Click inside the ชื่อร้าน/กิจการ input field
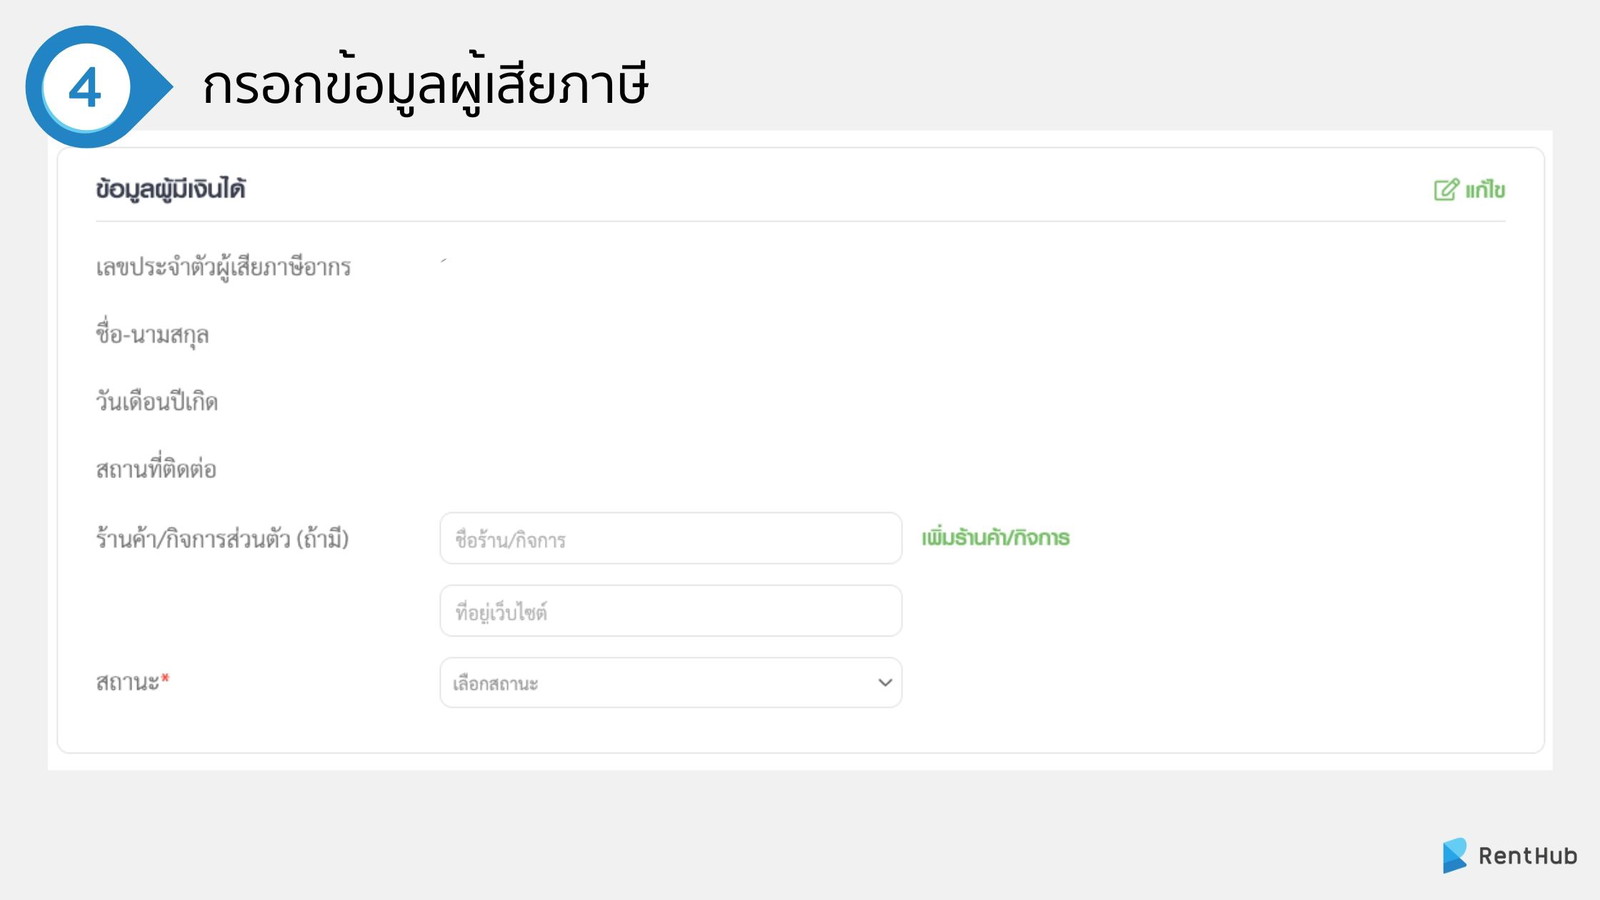1600x900 pixels. click(670, 539)
